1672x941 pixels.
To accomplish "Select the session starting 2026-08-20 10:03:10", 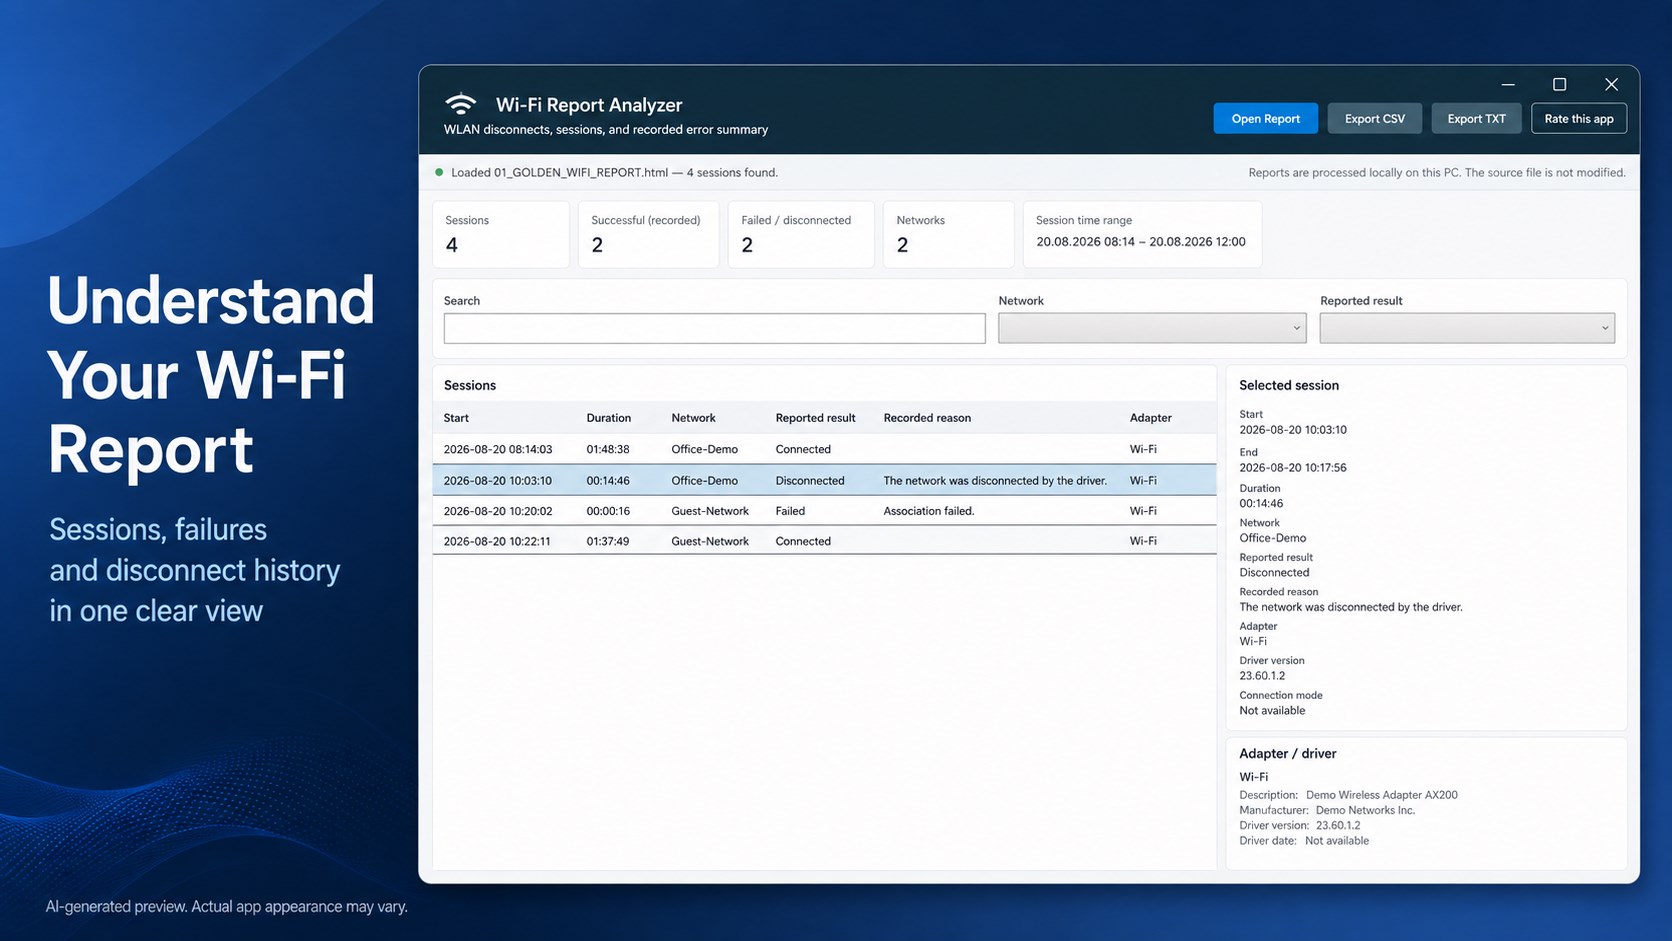I will tap(824, 480).
